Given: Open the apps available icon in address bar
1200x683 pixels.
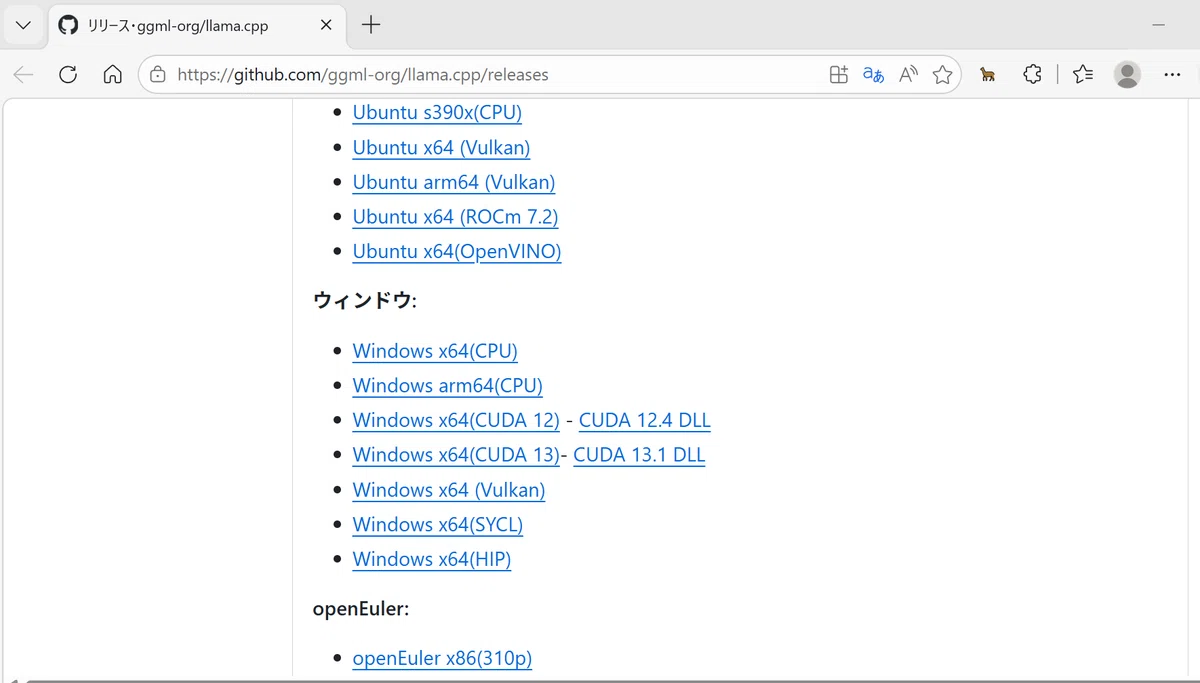Looking at the screenshot, I should point(838,74).
